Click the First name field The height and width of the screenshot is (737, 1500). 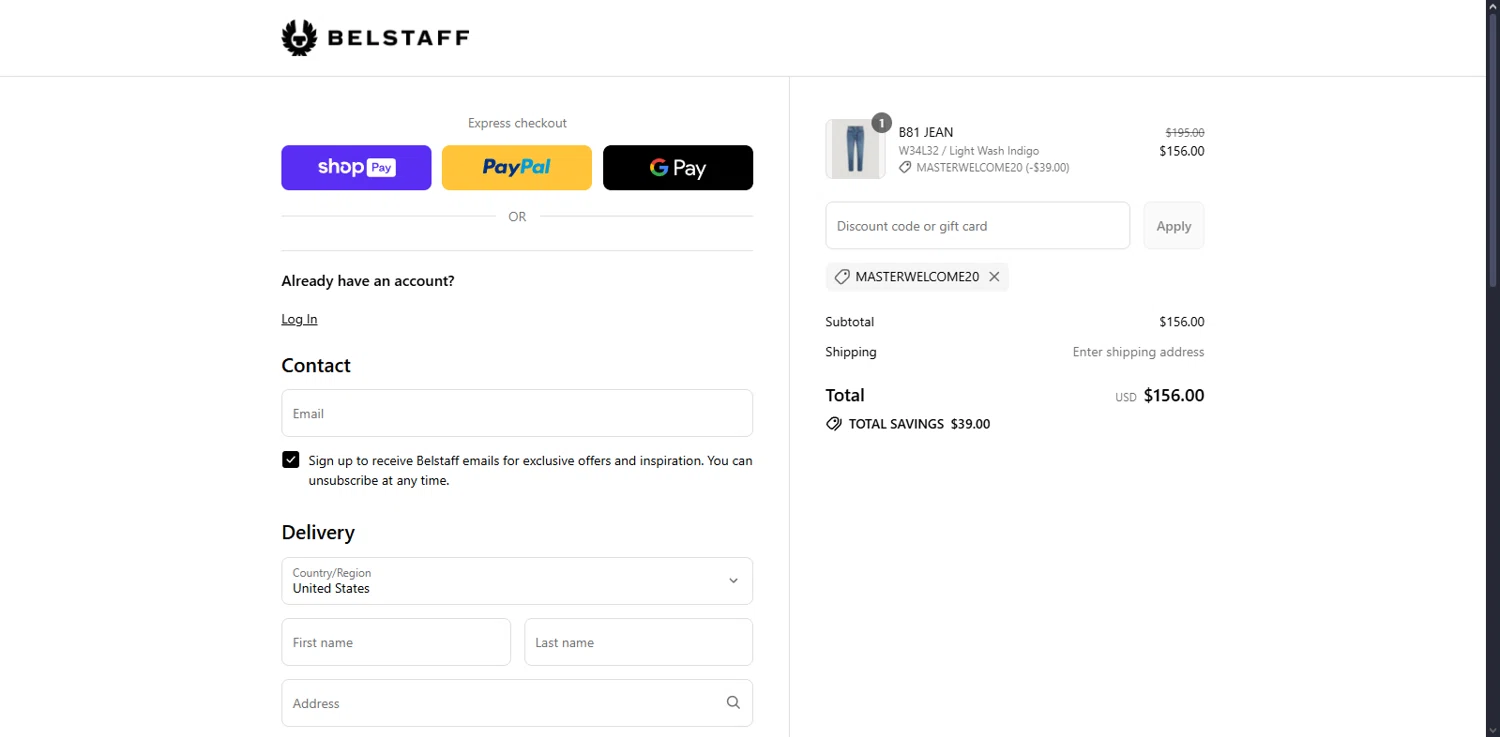pyautogui.click(x=396, y=642)
